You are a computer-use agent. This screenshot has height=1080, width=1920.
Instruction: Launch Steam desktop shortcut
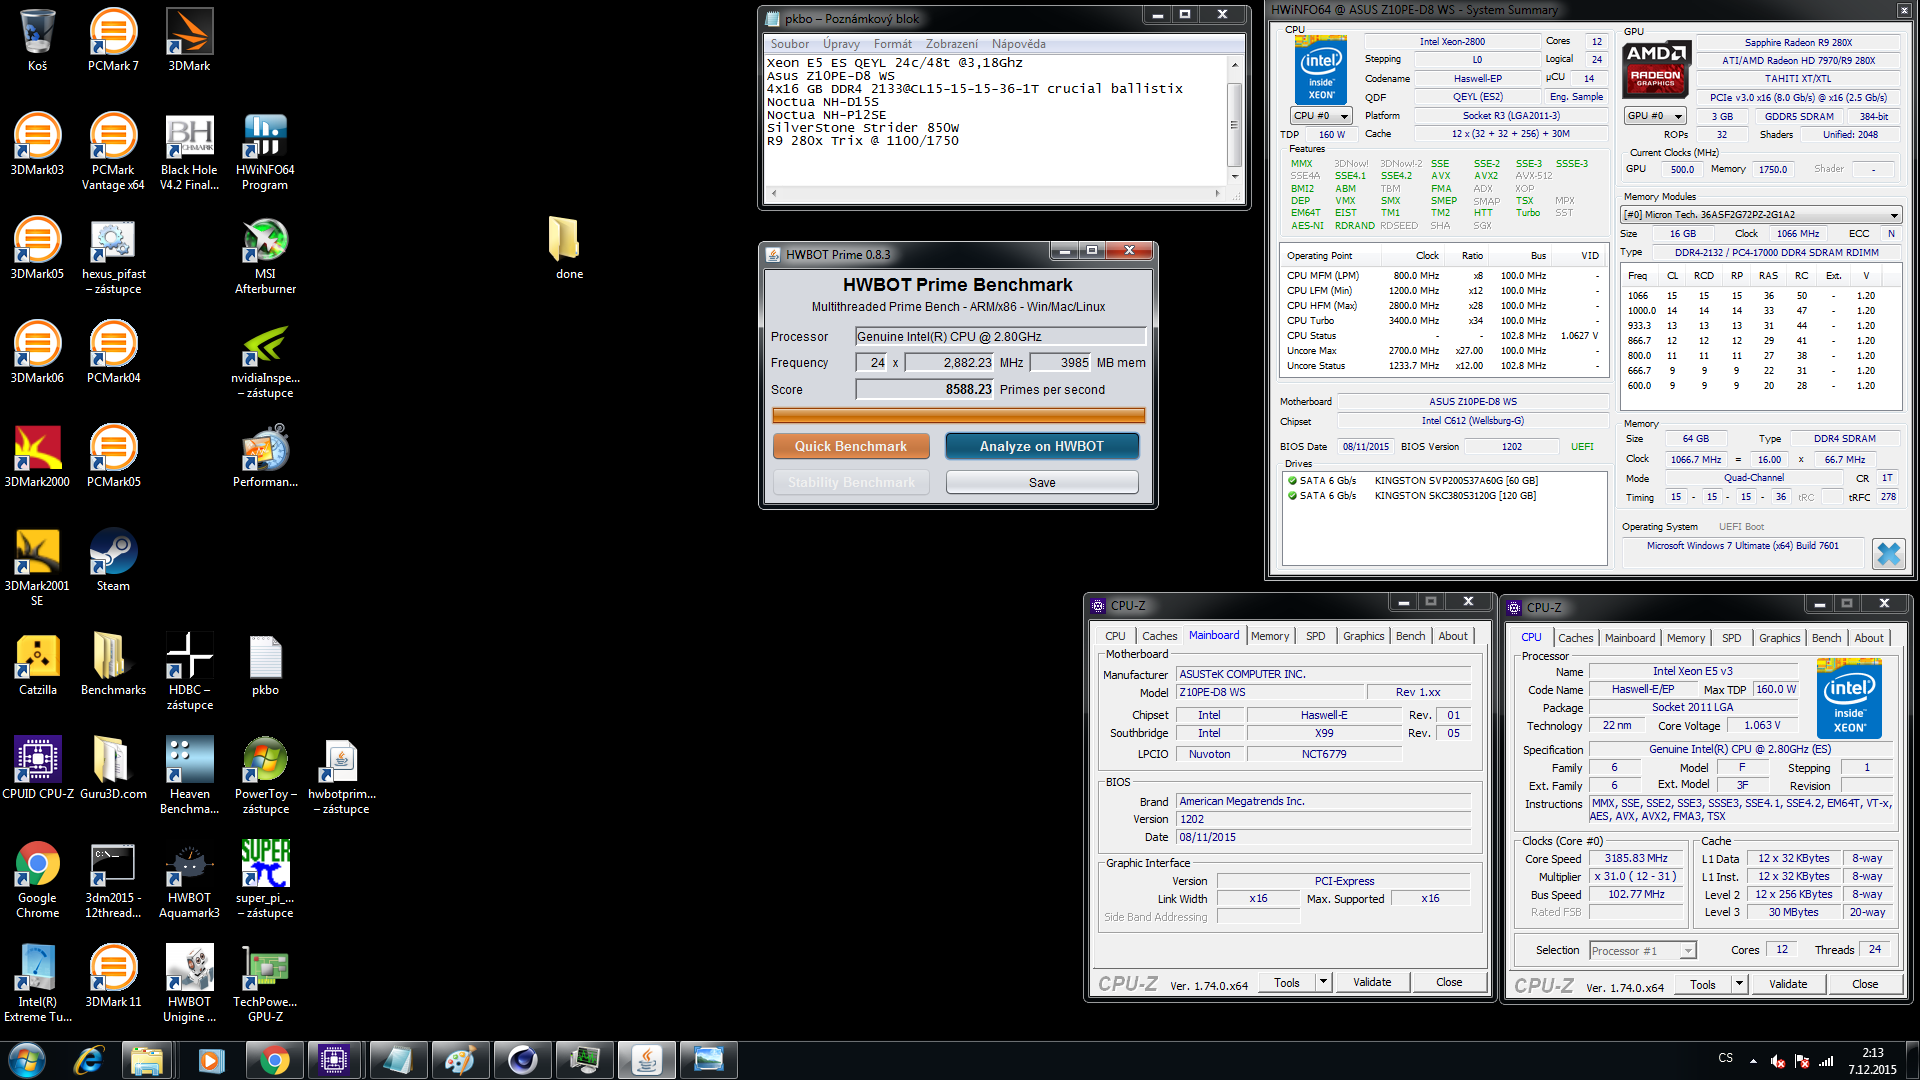pyautogui.click(x=113, y=560)
